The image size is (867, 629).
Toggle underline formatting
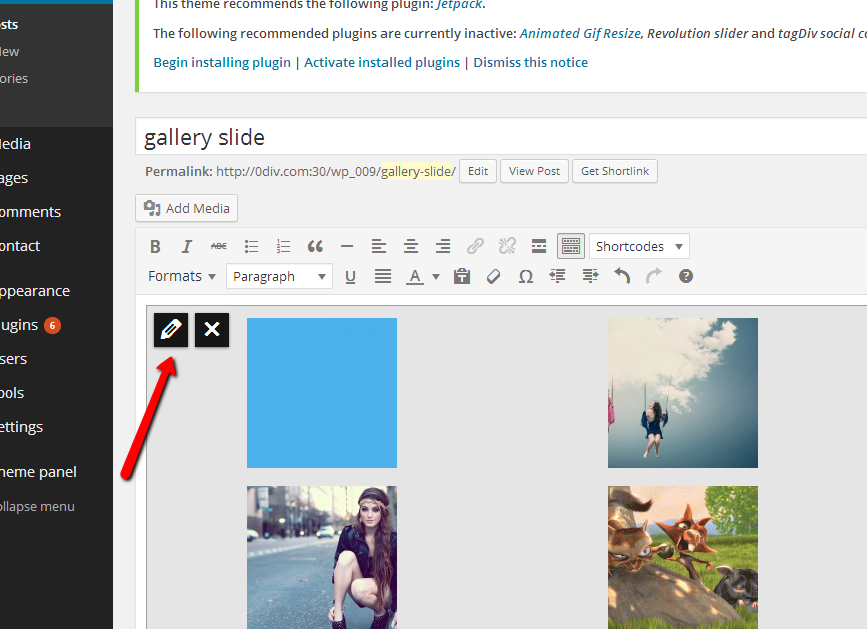[350, 277]
